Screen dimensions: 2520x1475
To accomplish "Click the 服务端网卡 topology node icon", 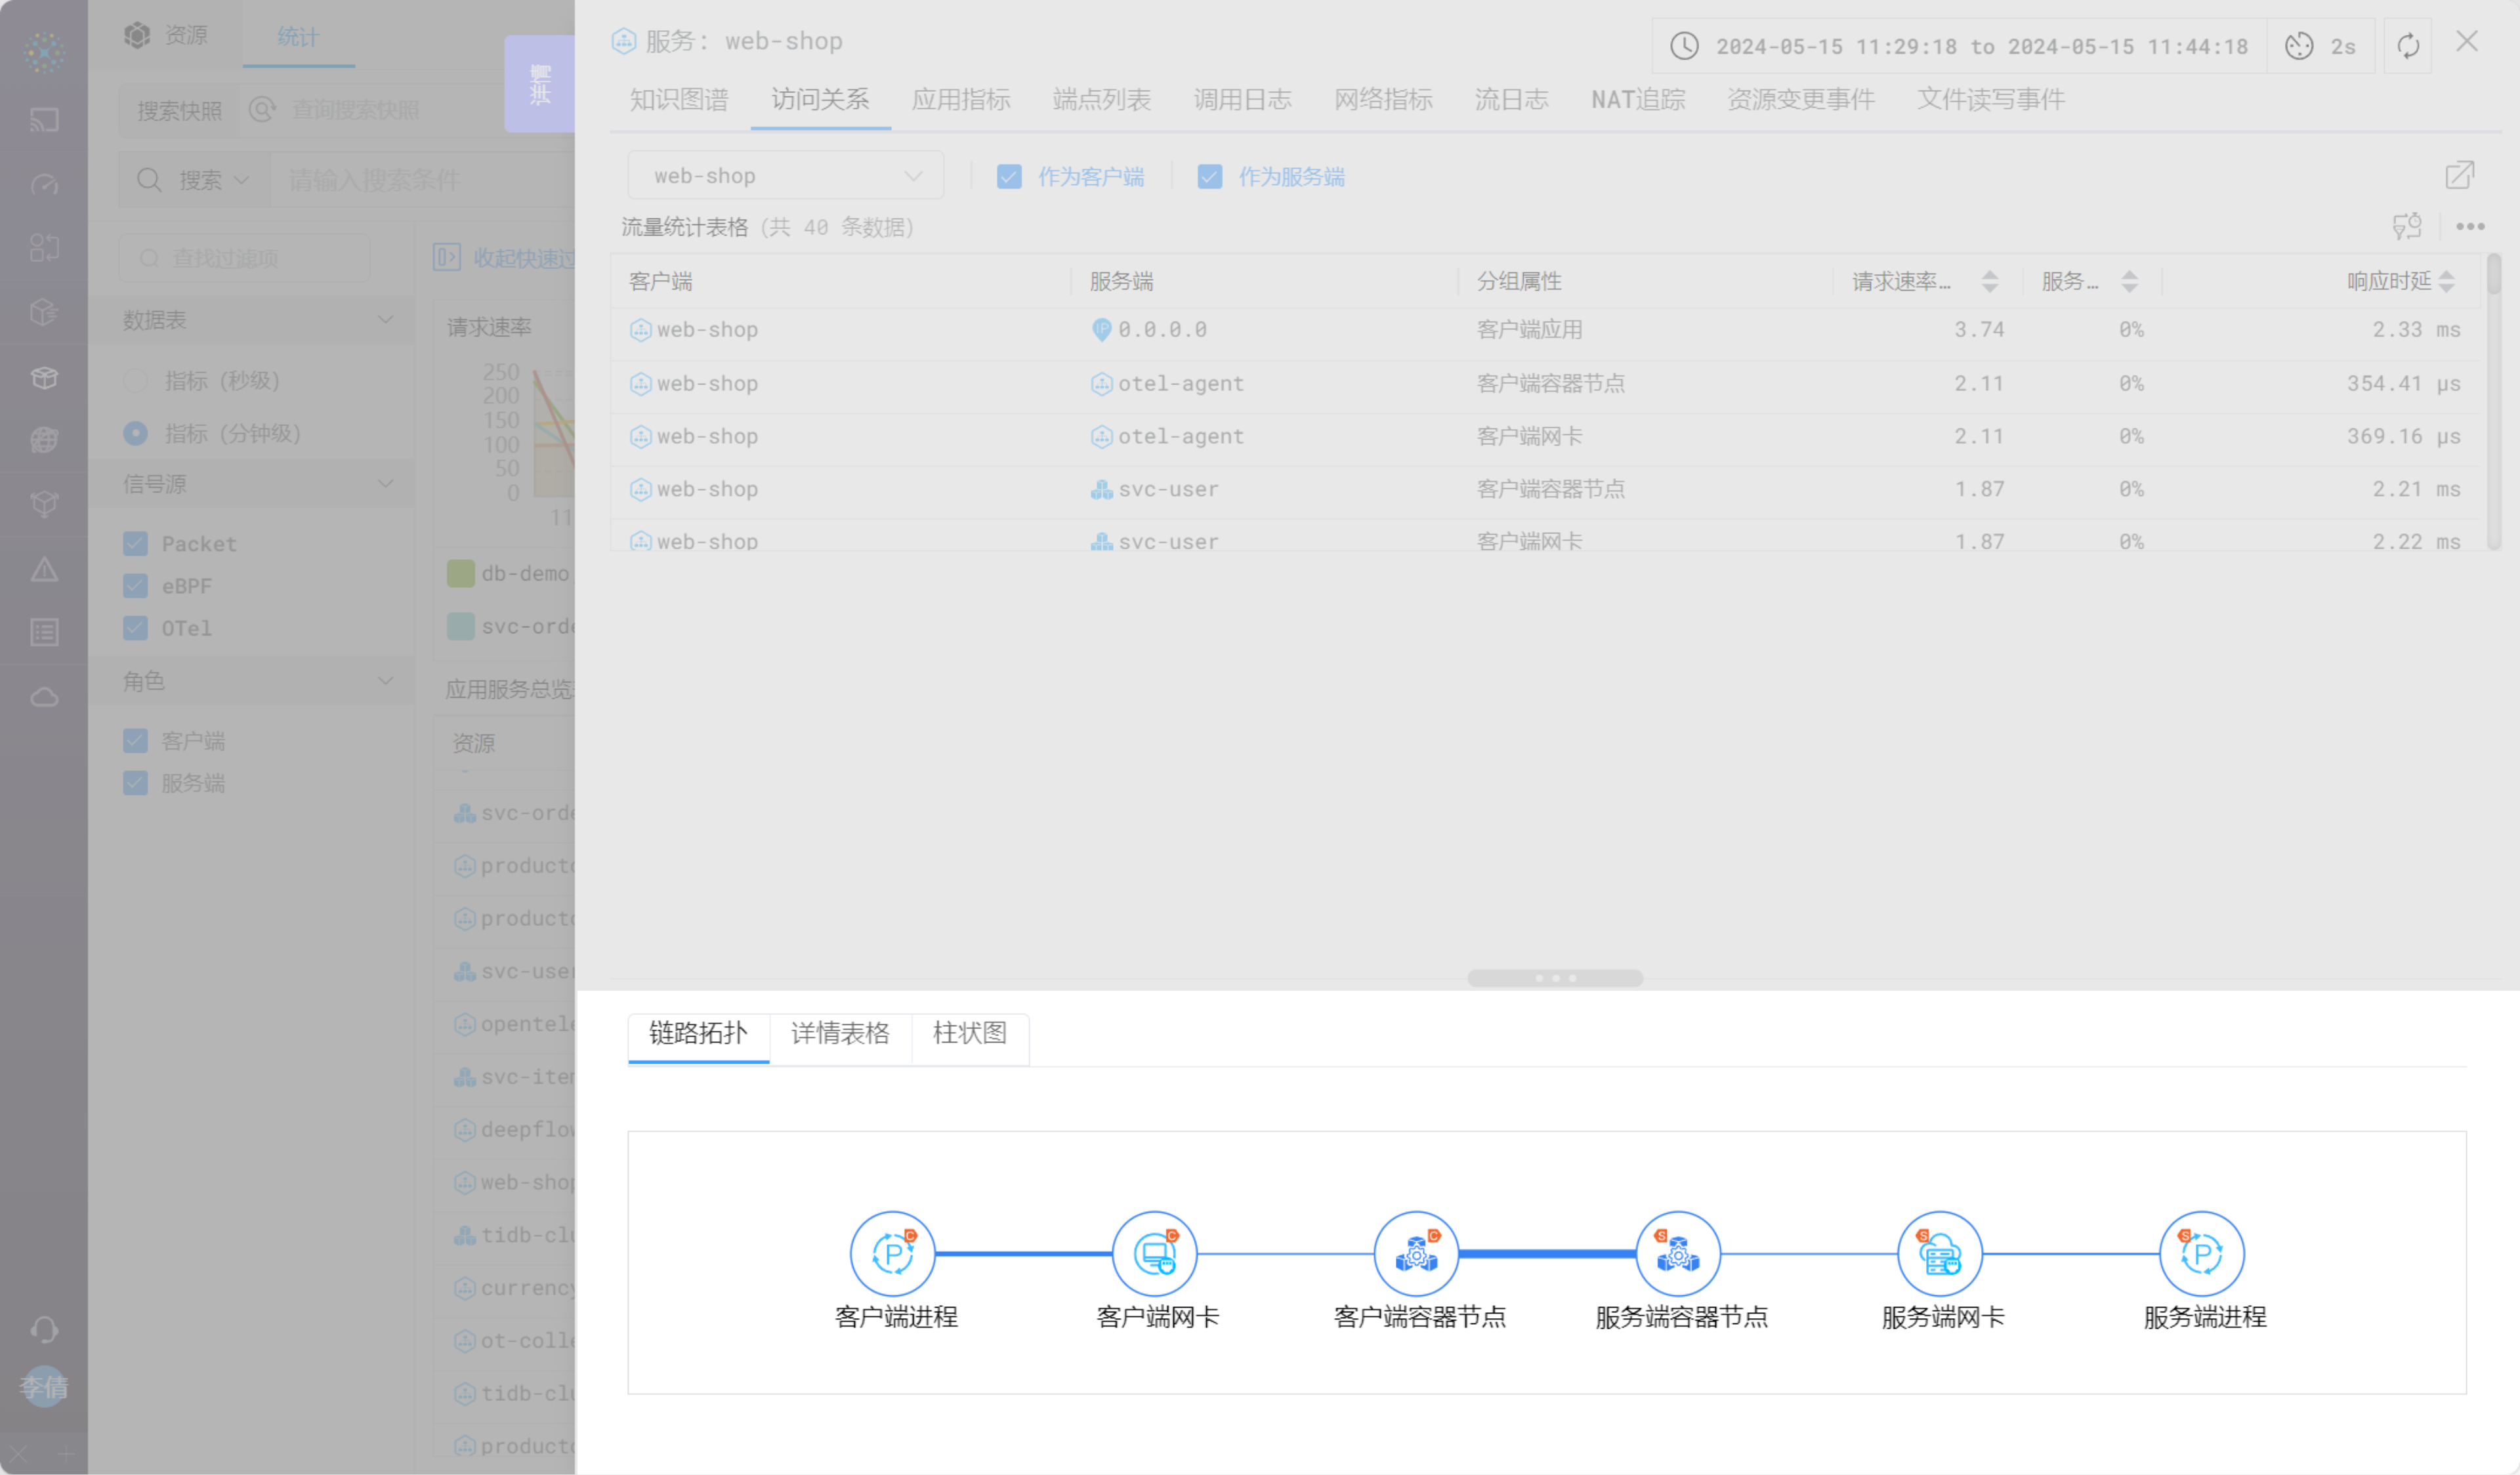I will tap(1940, 1253).
